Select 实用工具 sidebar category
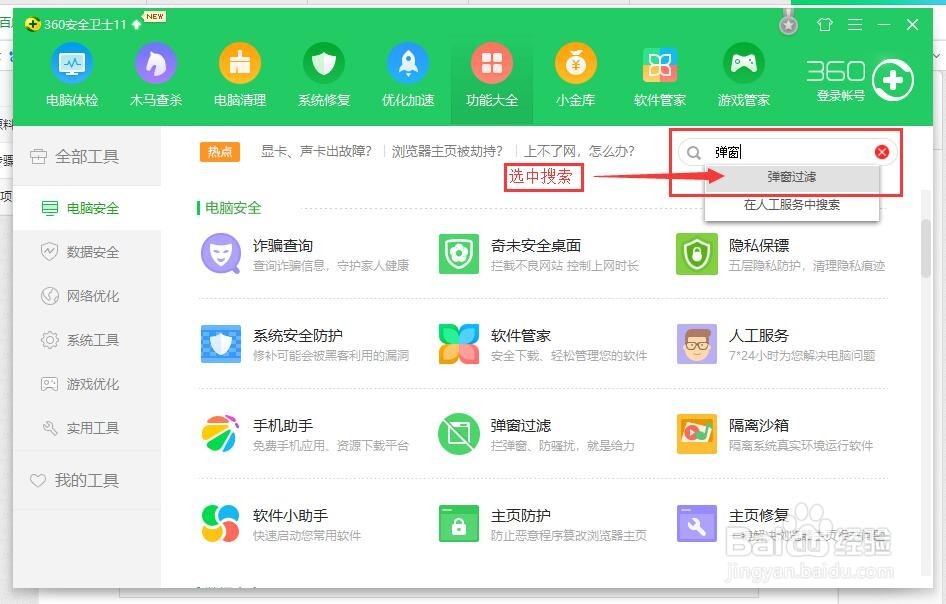The image size is (946, 604). coord(87,428)
